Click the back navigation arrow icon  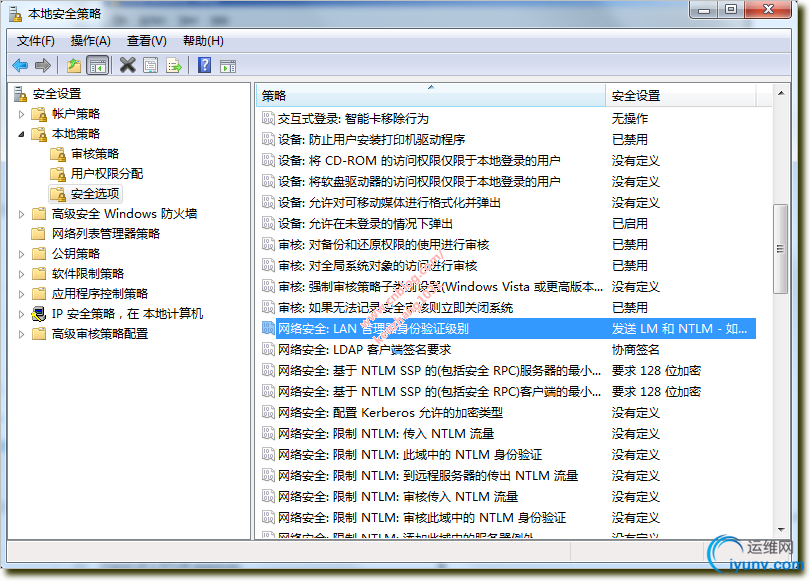(x=20, y=65)
